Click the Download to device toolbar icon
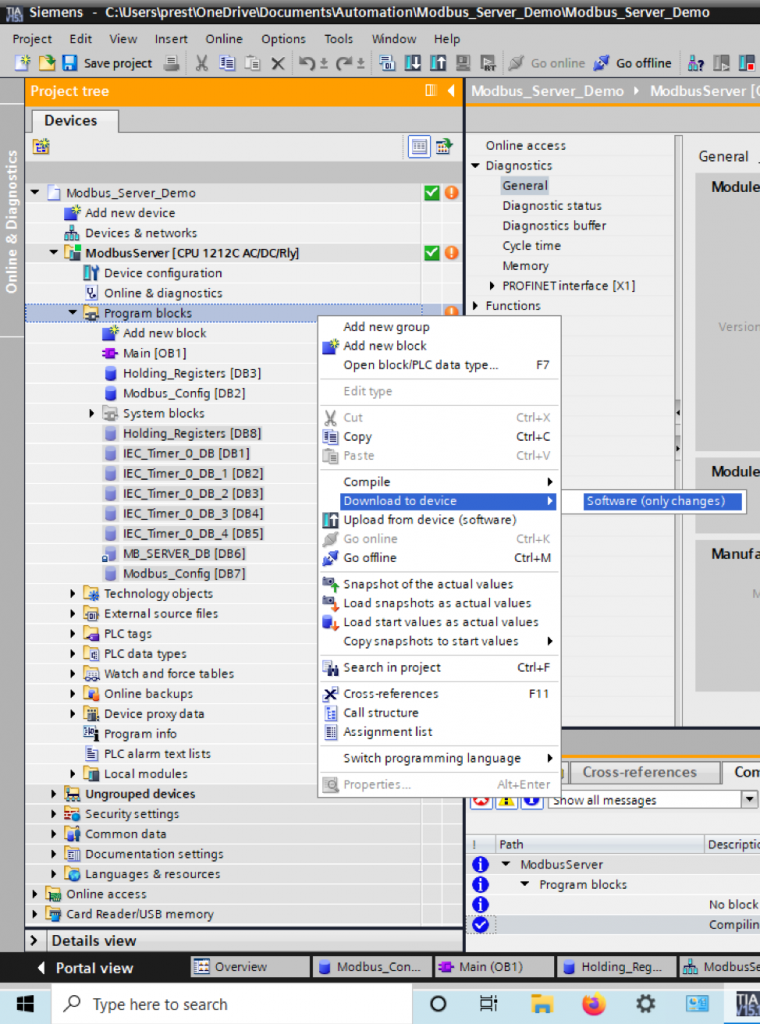Screen dimensions: 760x1024 [x=413, y=63]
